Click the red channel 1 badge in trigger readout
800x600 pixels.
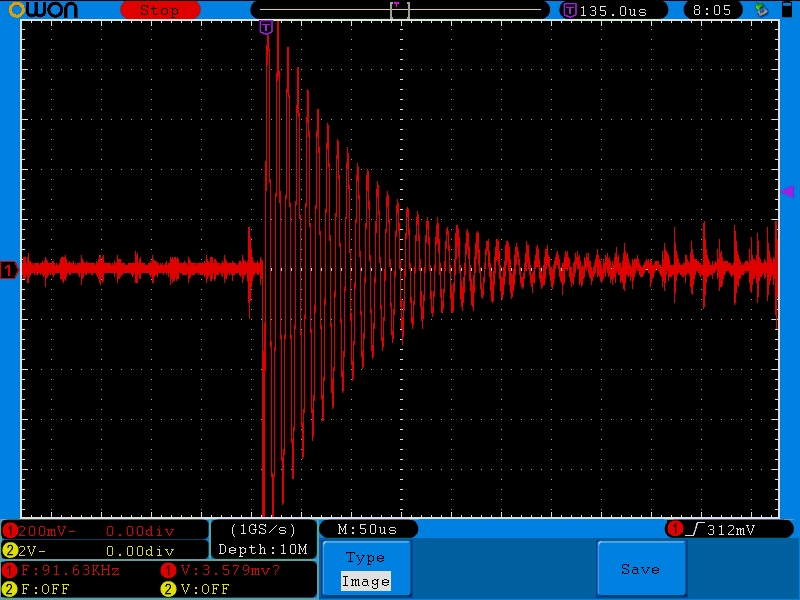coord(676,529)
